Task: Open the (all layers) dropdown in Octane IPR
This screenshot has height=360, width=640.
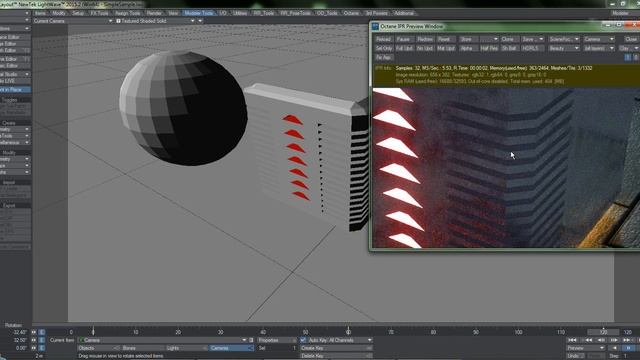Action: click(x=599, y=48)
